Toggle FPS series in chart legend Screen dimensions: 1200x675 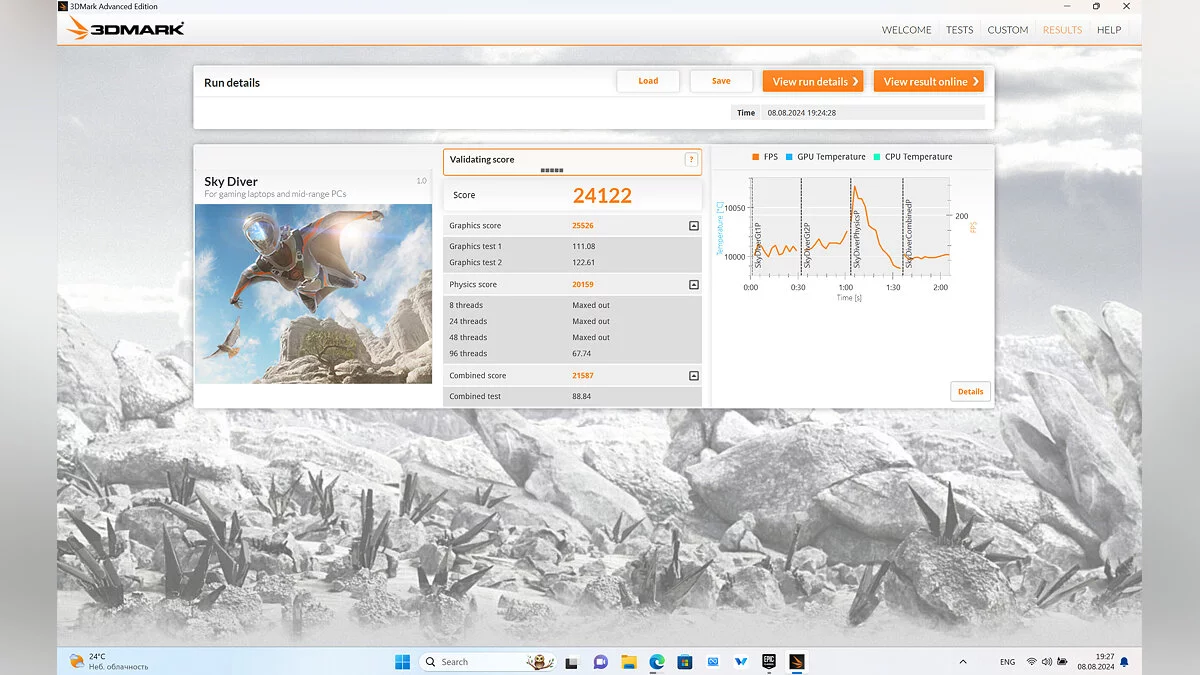pos(764,157)
